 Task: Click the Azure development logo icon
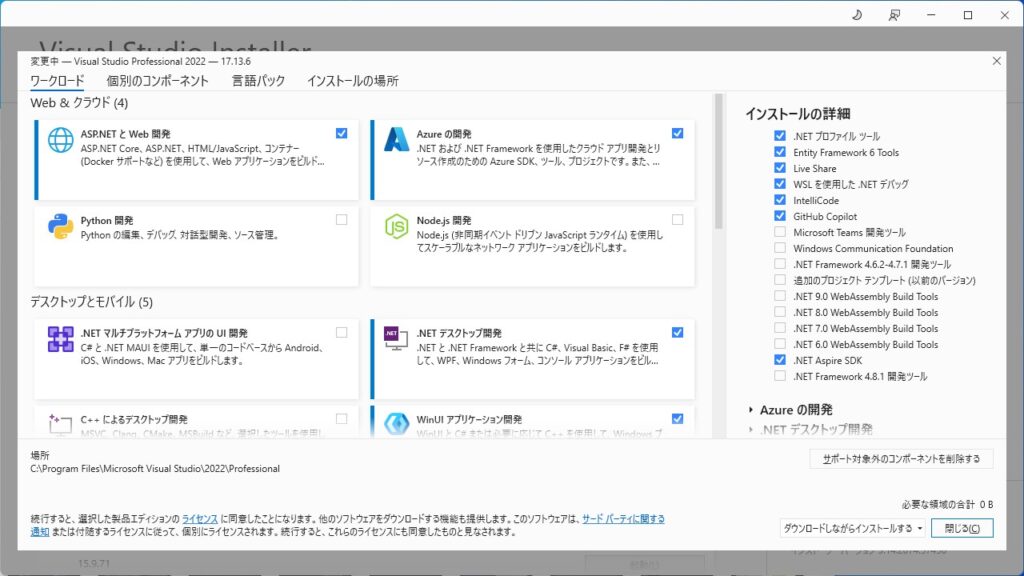tap(396, 140)
